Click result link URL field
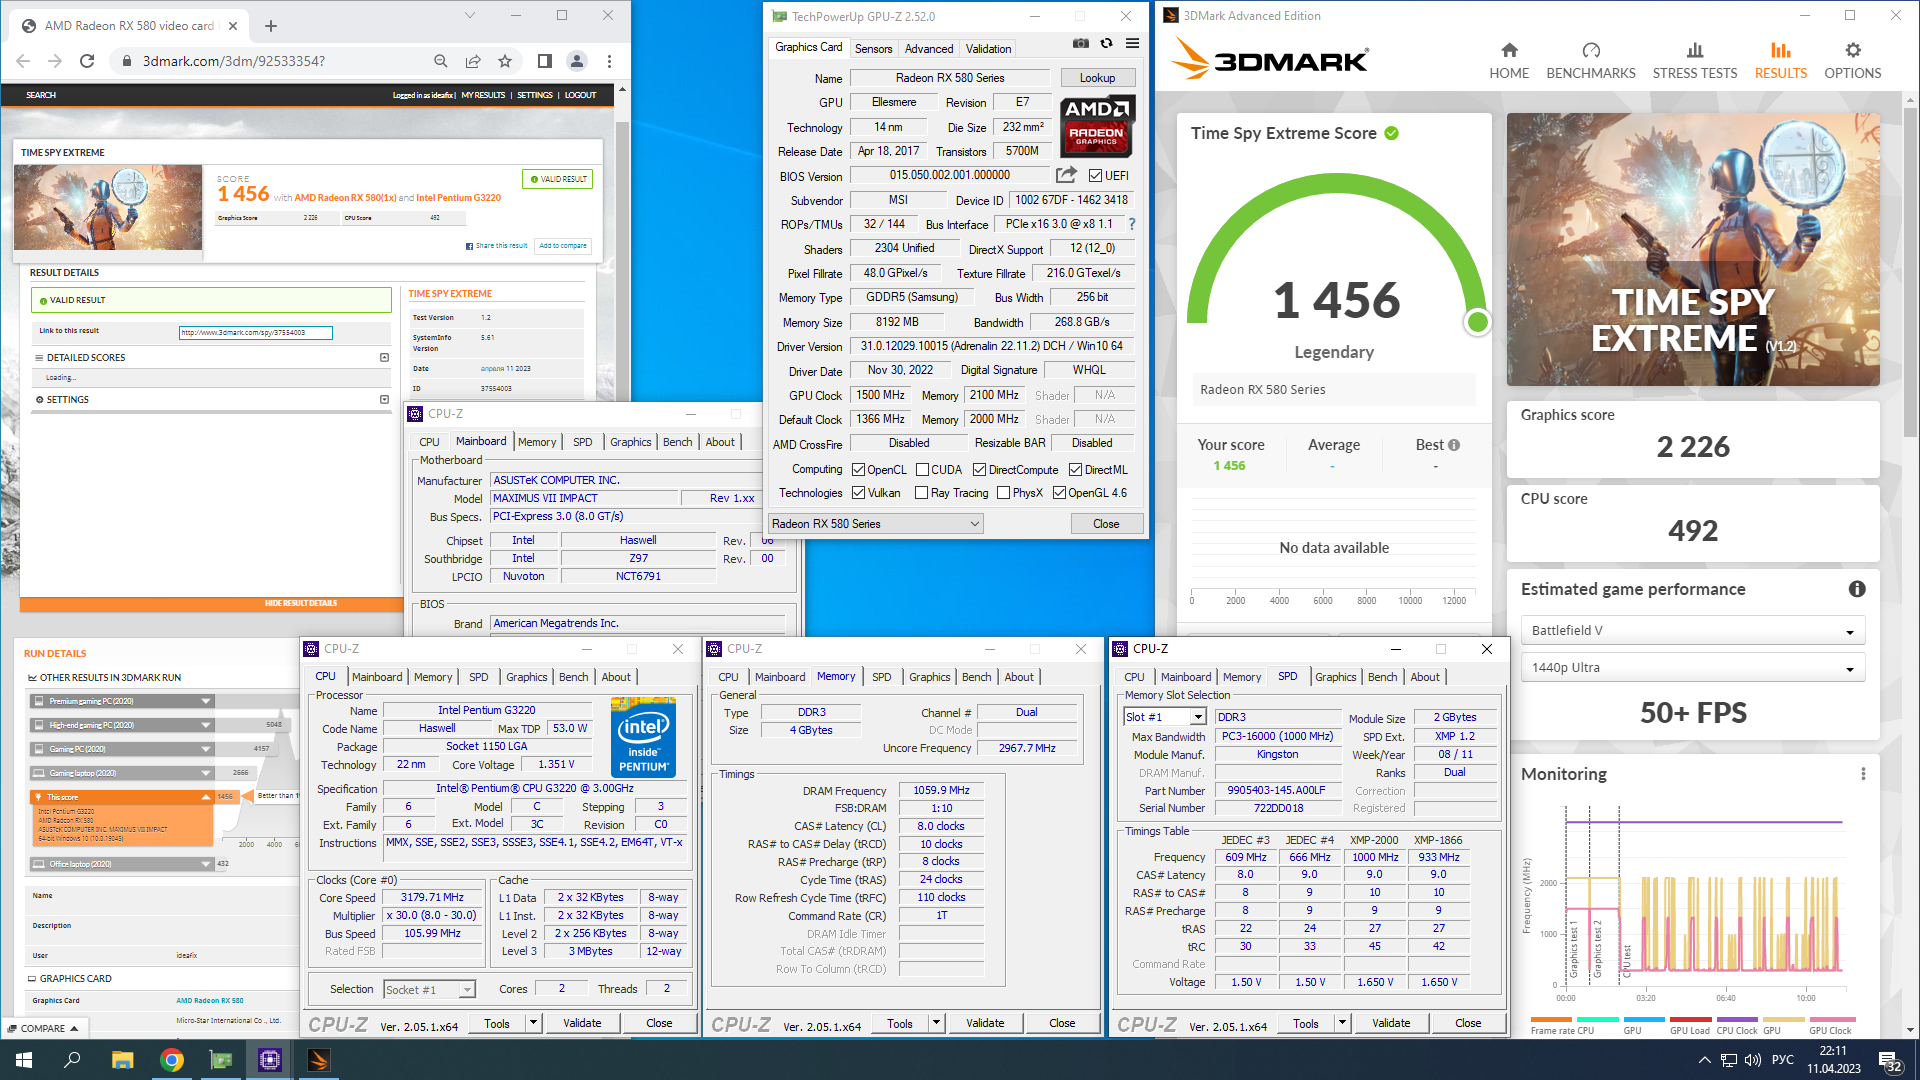Image resolution: width=1920 pixels, height=1080 pixels. tap(256, 332)
